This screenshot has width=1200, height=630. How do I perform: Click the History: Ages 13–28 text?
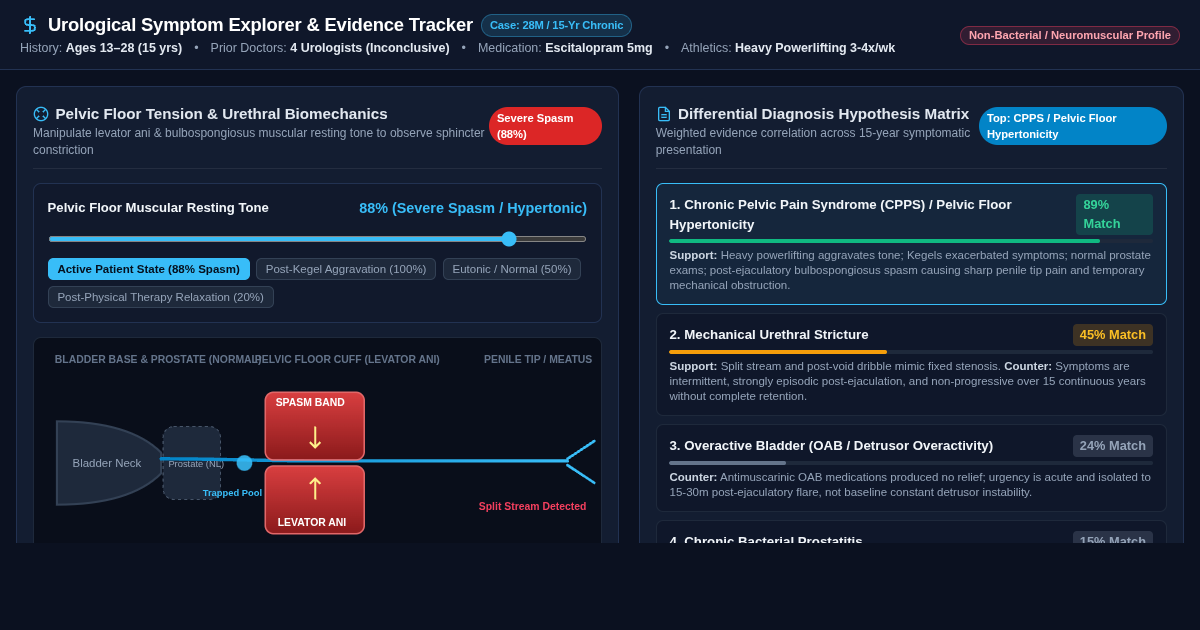(101, 48)
